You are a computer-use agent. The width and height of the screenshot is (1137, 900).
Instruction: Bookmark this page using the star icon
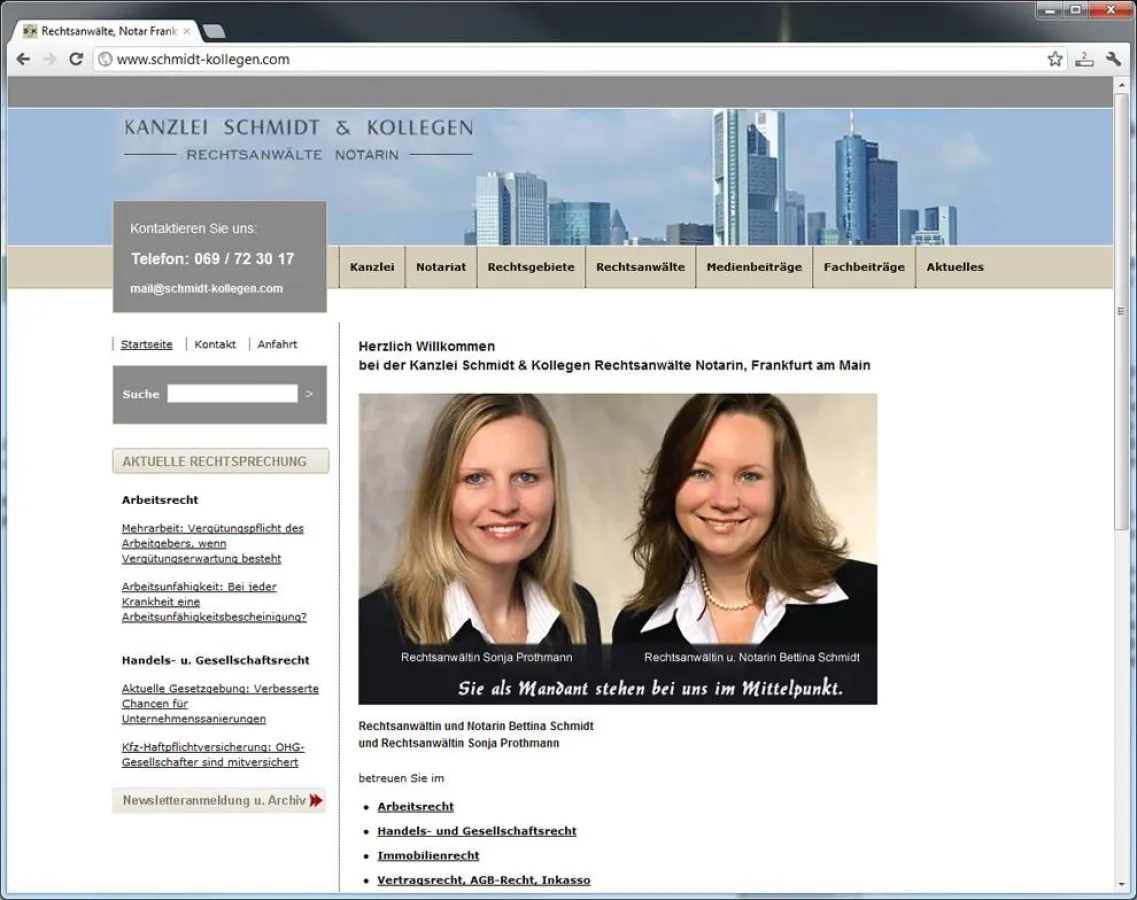pos(1054,59)
